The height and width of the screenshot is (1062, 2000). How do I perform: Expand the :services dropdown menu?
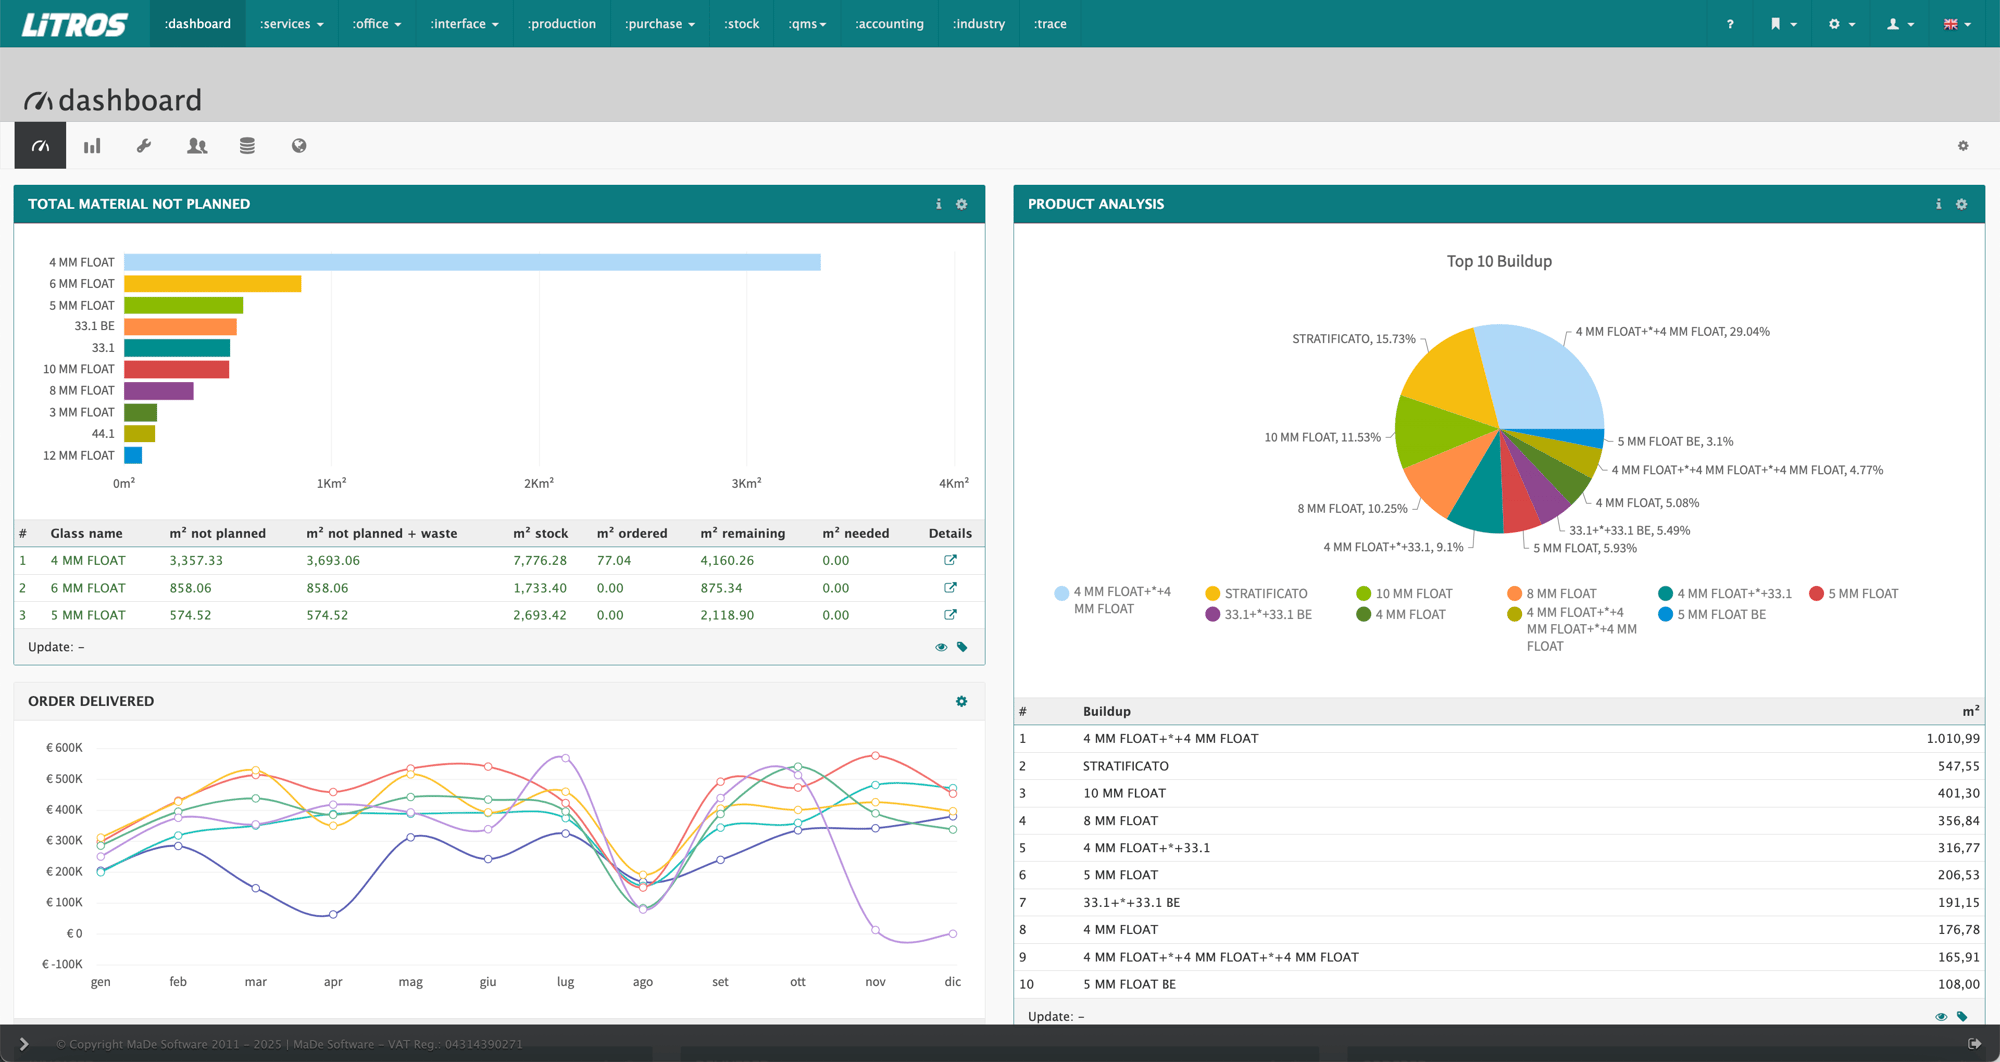[291, 24]
